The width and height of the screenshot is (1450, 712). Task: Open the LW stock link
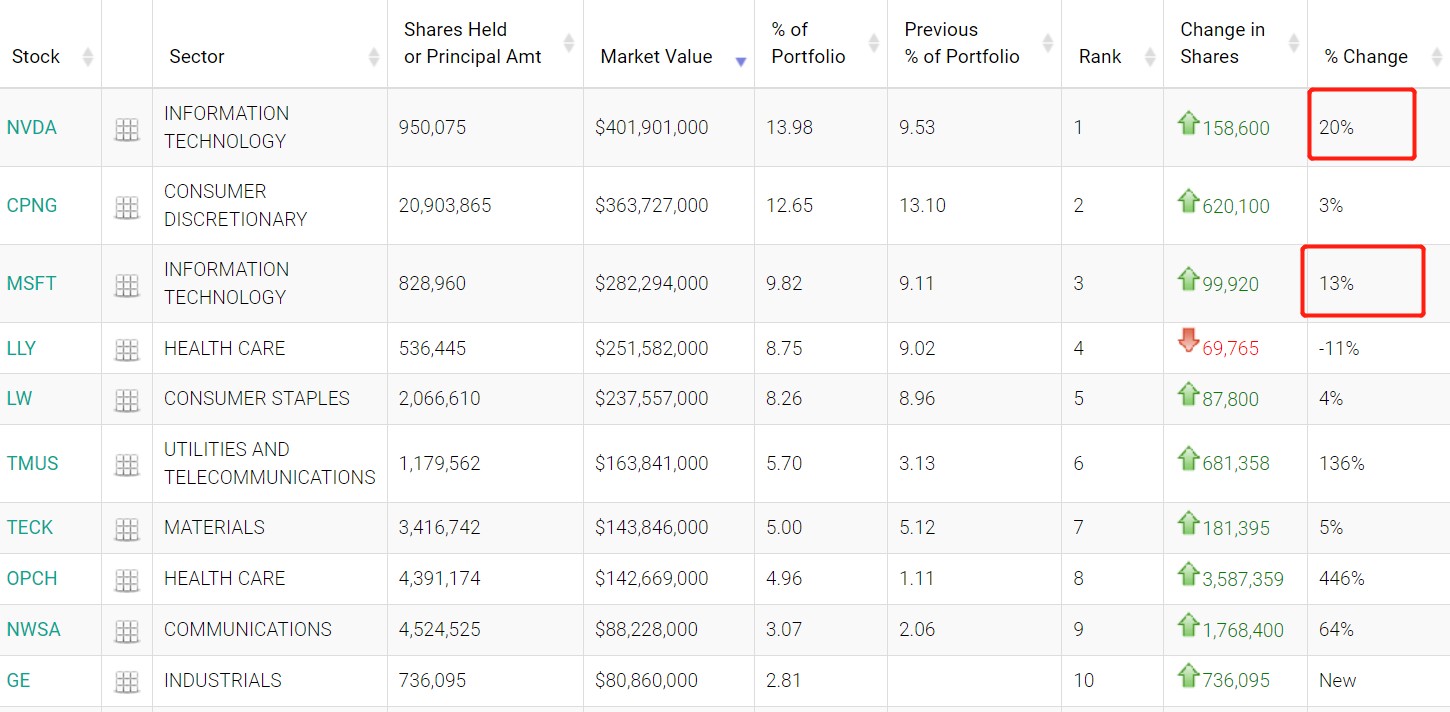click(x=19, y=399)
